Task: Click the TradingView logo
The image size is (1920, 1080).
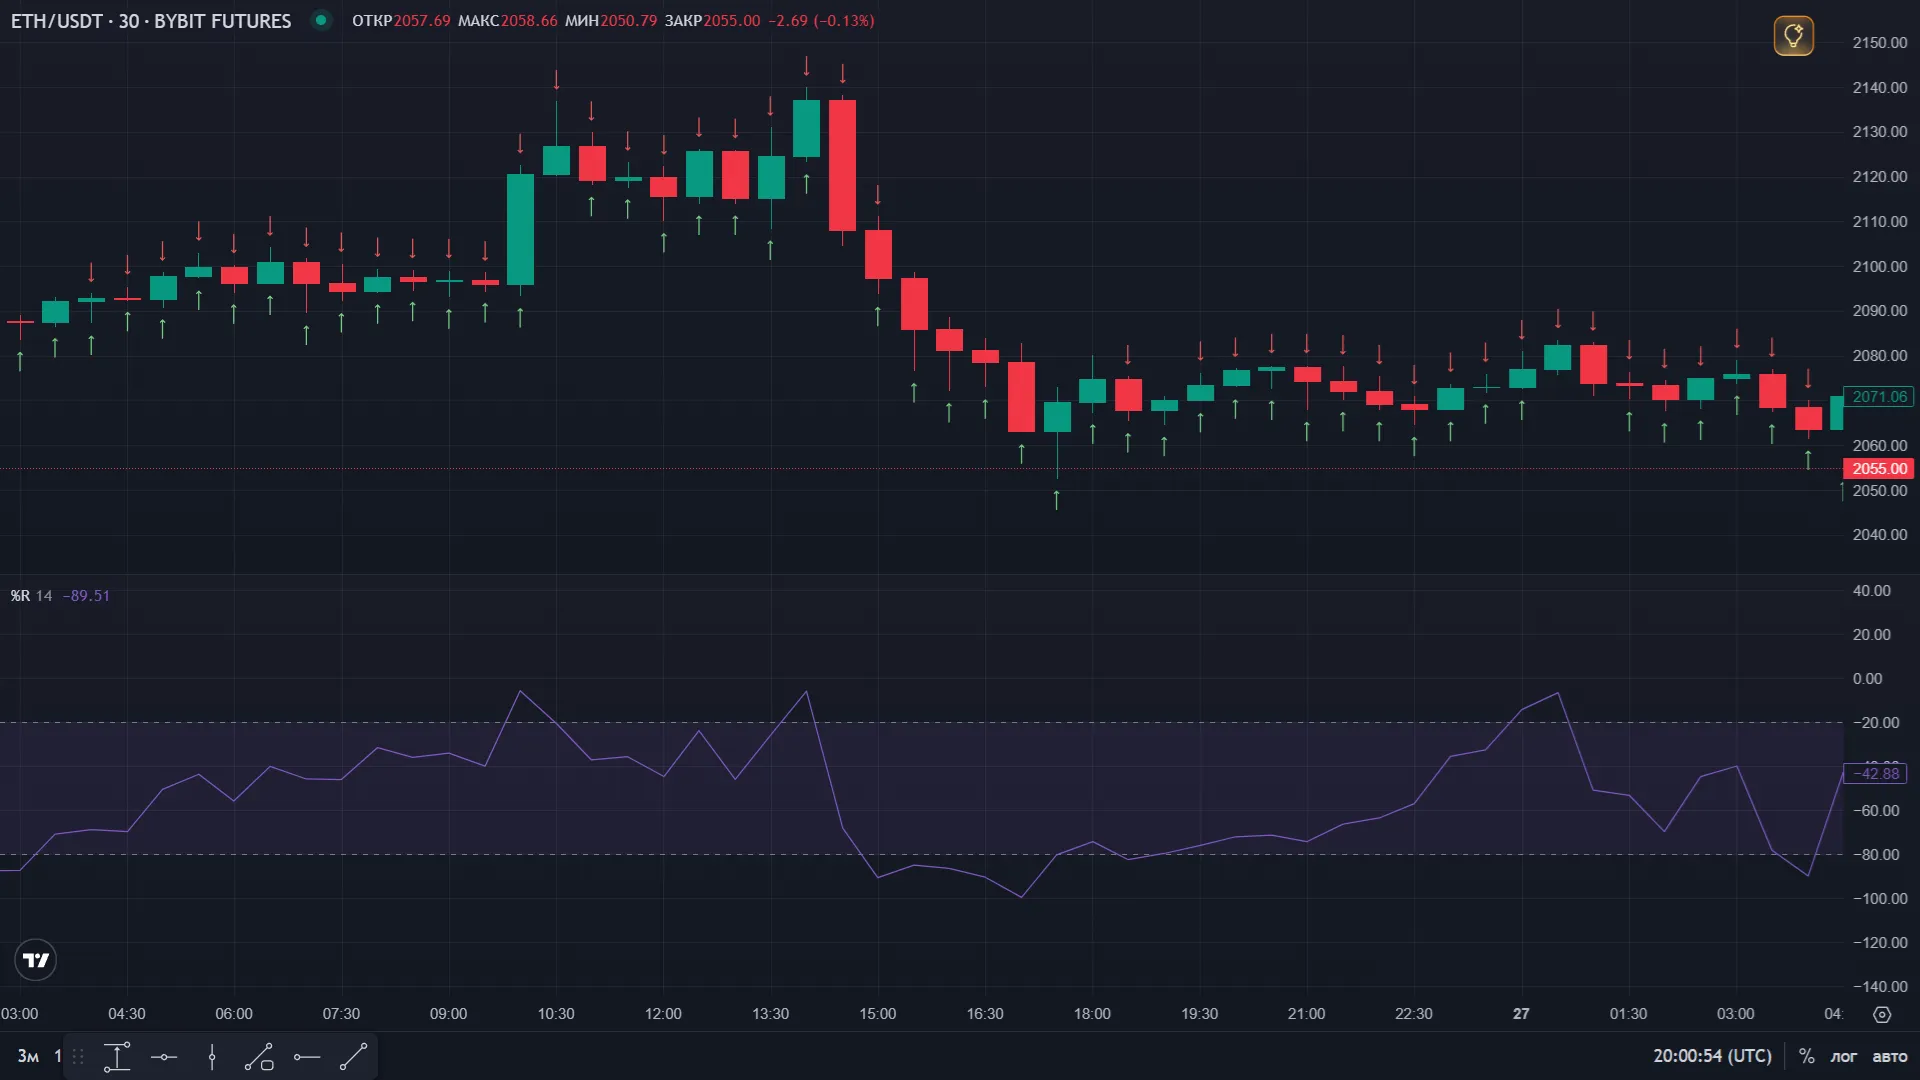Action: 36,960
